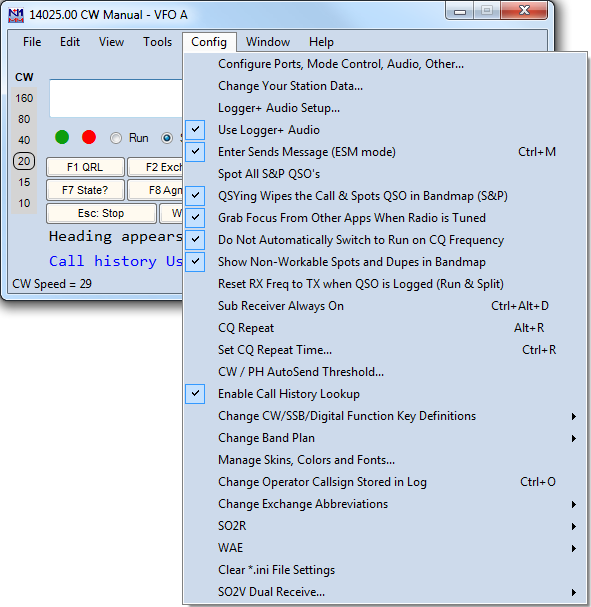The height and width of the screenshot is (607, 591).
Task: Select CQ Repeat menu entry
Action: click(x=385, y=328)
